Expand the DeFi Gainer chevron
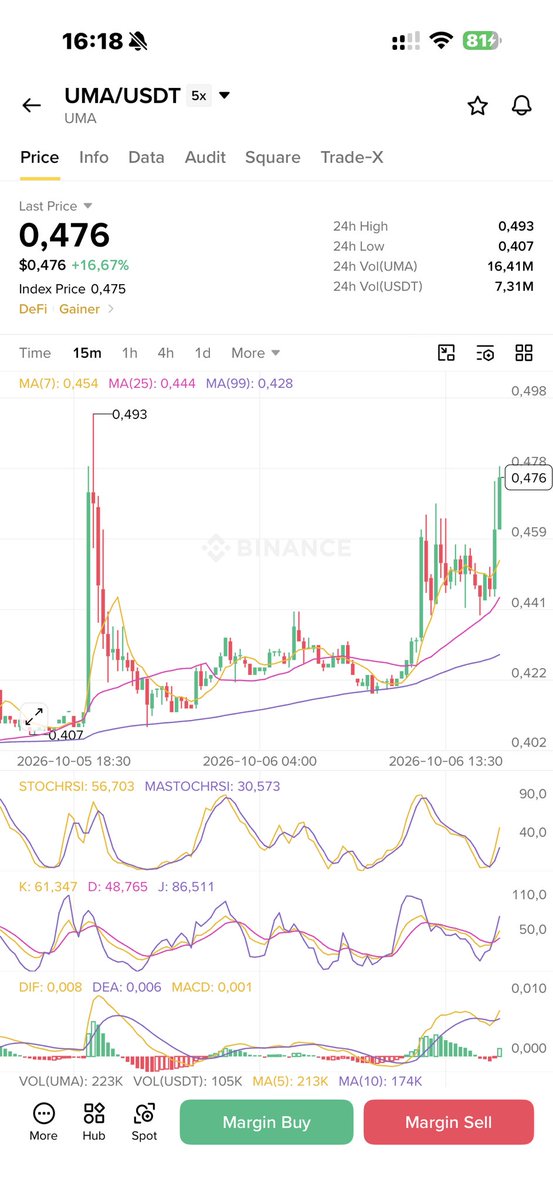The image size is (553, 1200). tap(111, 309)
